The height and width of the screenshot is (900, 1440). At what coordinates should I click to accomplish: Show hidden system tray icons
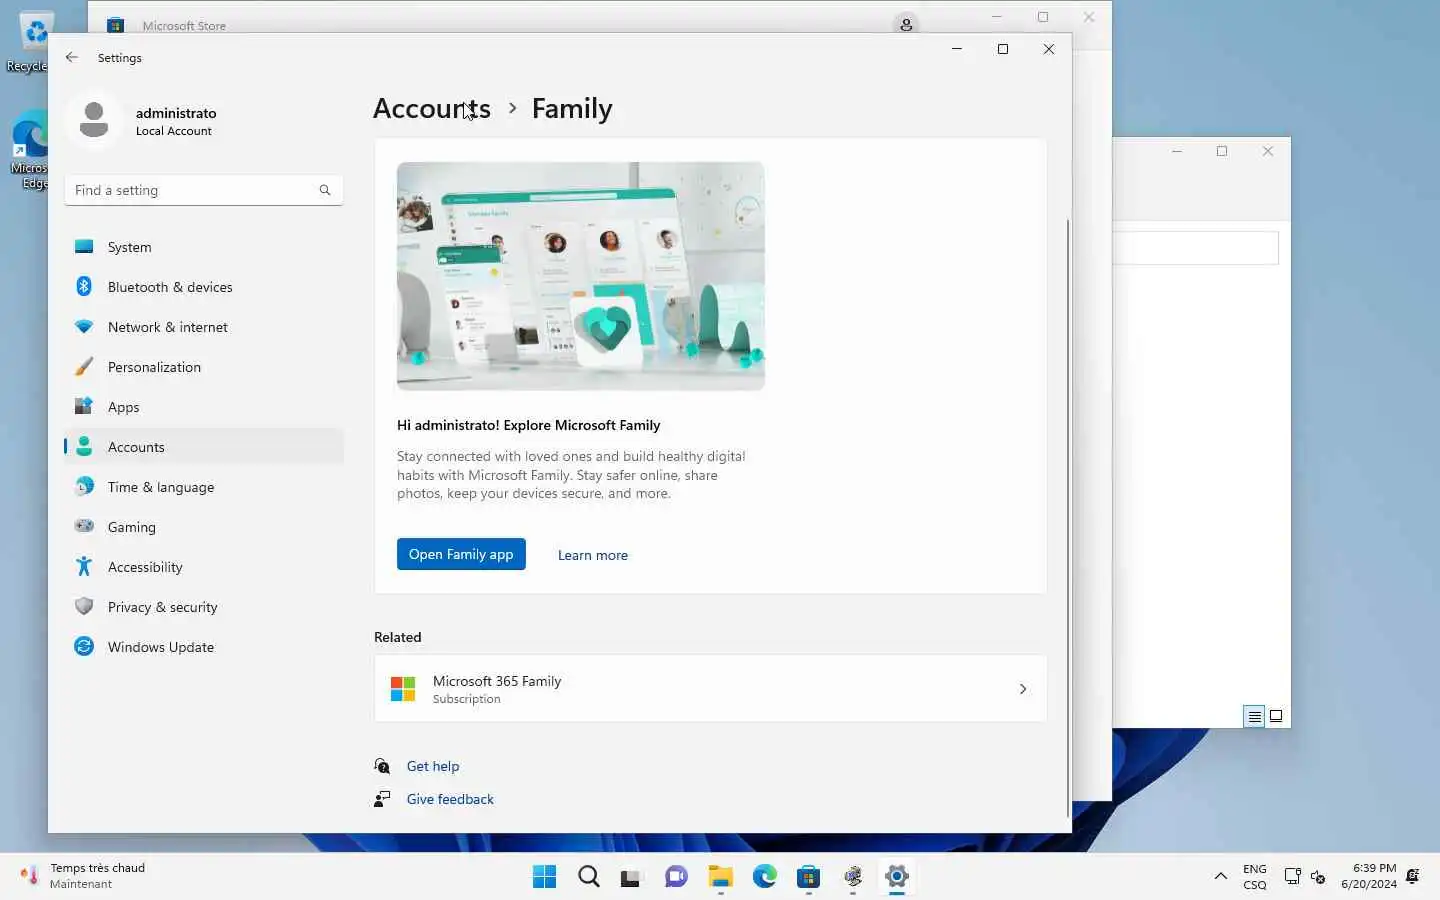click(x=1220, y=877)
